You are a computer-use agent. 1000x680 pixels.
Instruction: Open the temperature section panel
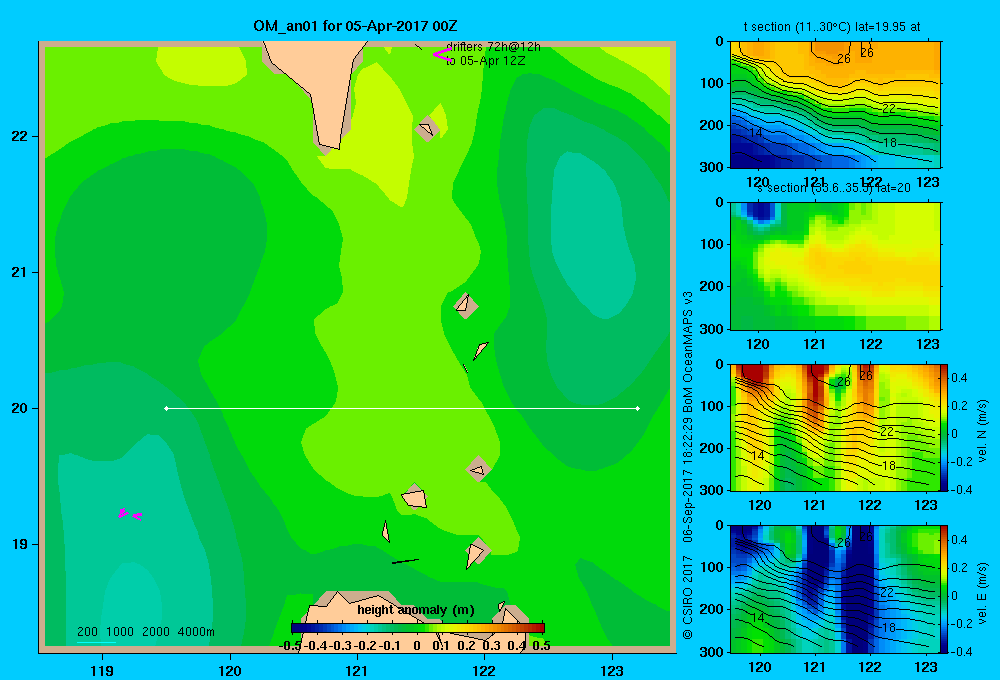(x=835, y=105)
